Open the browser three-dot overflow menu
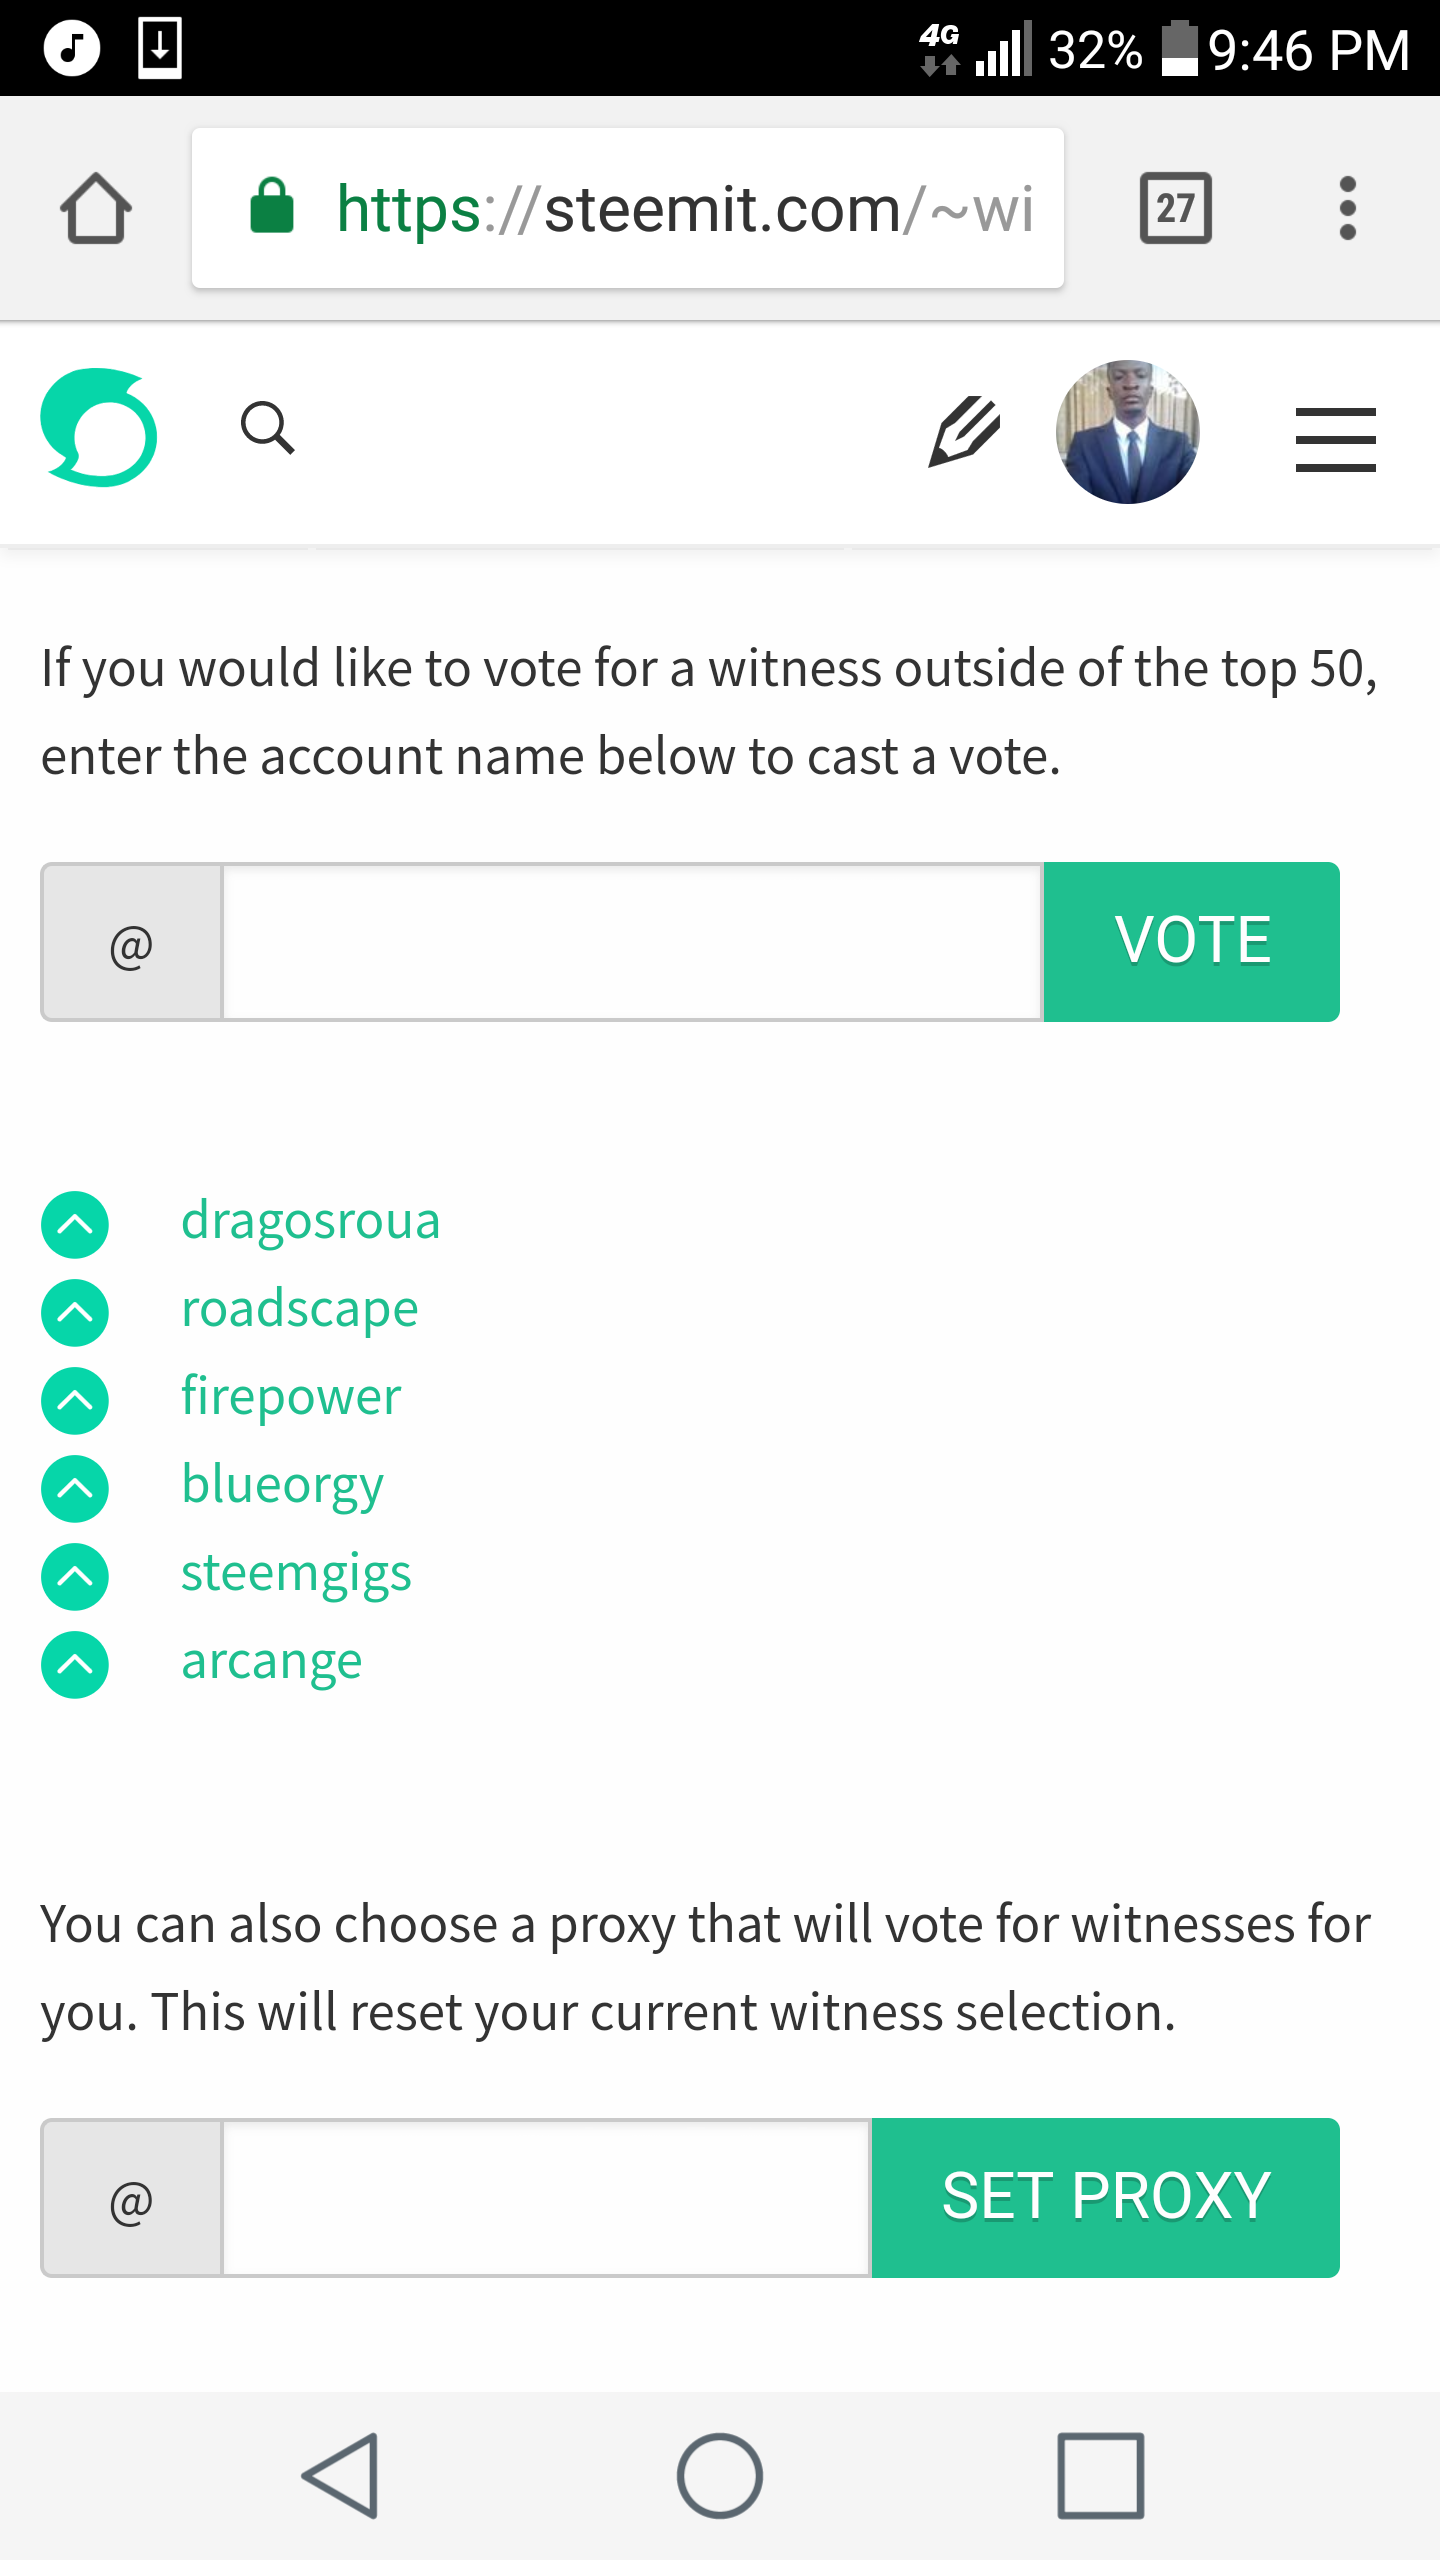This screenshot has width=1440, height=2560. (1347, 208)
